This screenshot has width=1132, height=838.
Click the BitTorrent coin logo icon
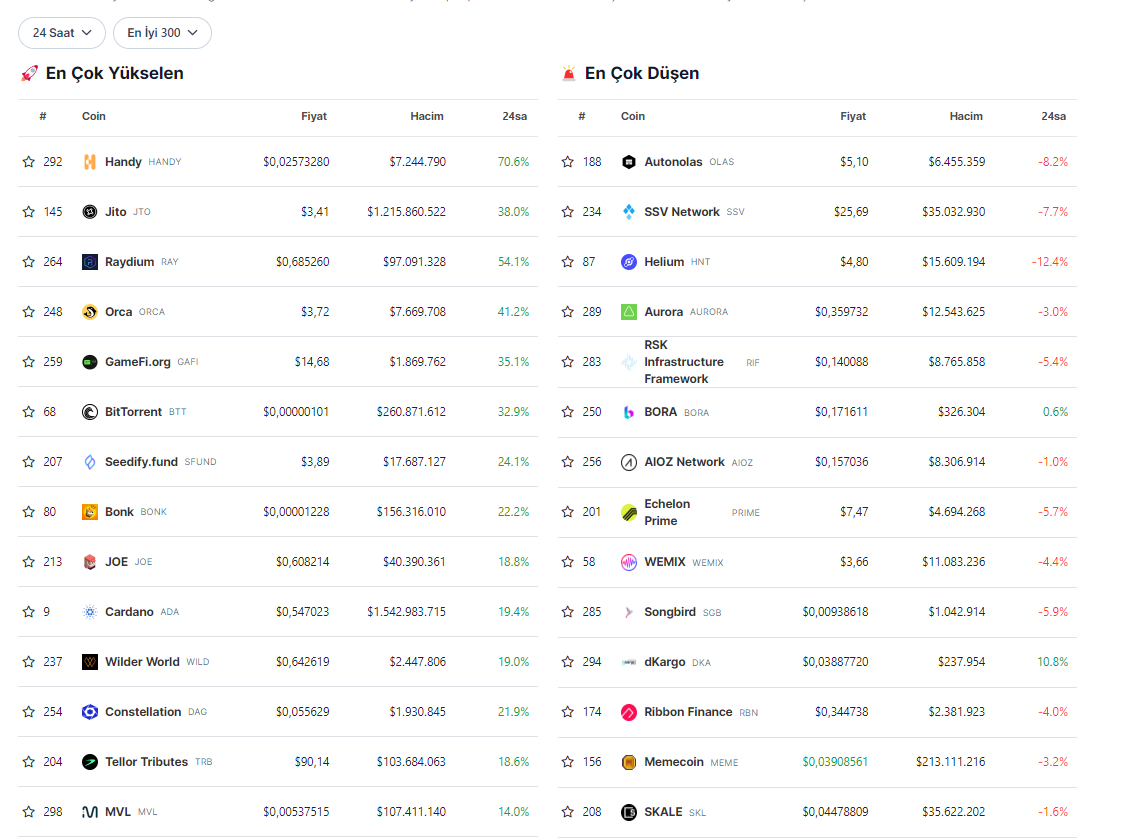[89, 412]
